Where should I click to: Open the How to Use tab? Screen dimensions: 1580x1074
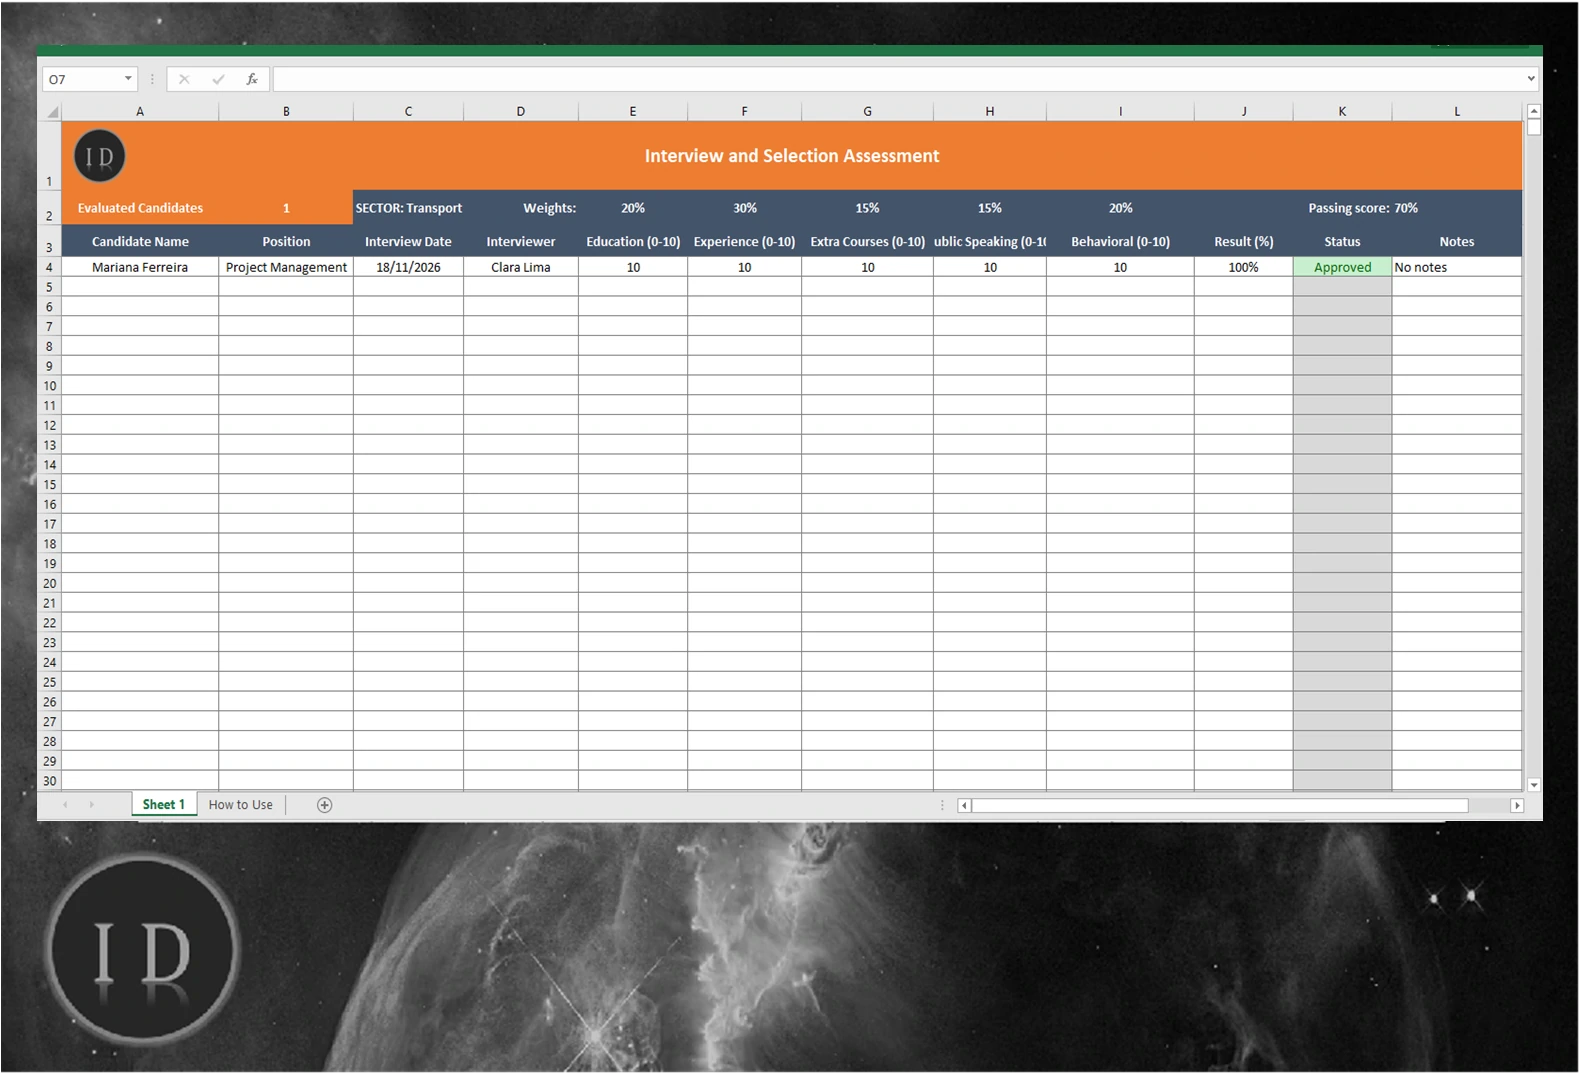coord(240,805)
